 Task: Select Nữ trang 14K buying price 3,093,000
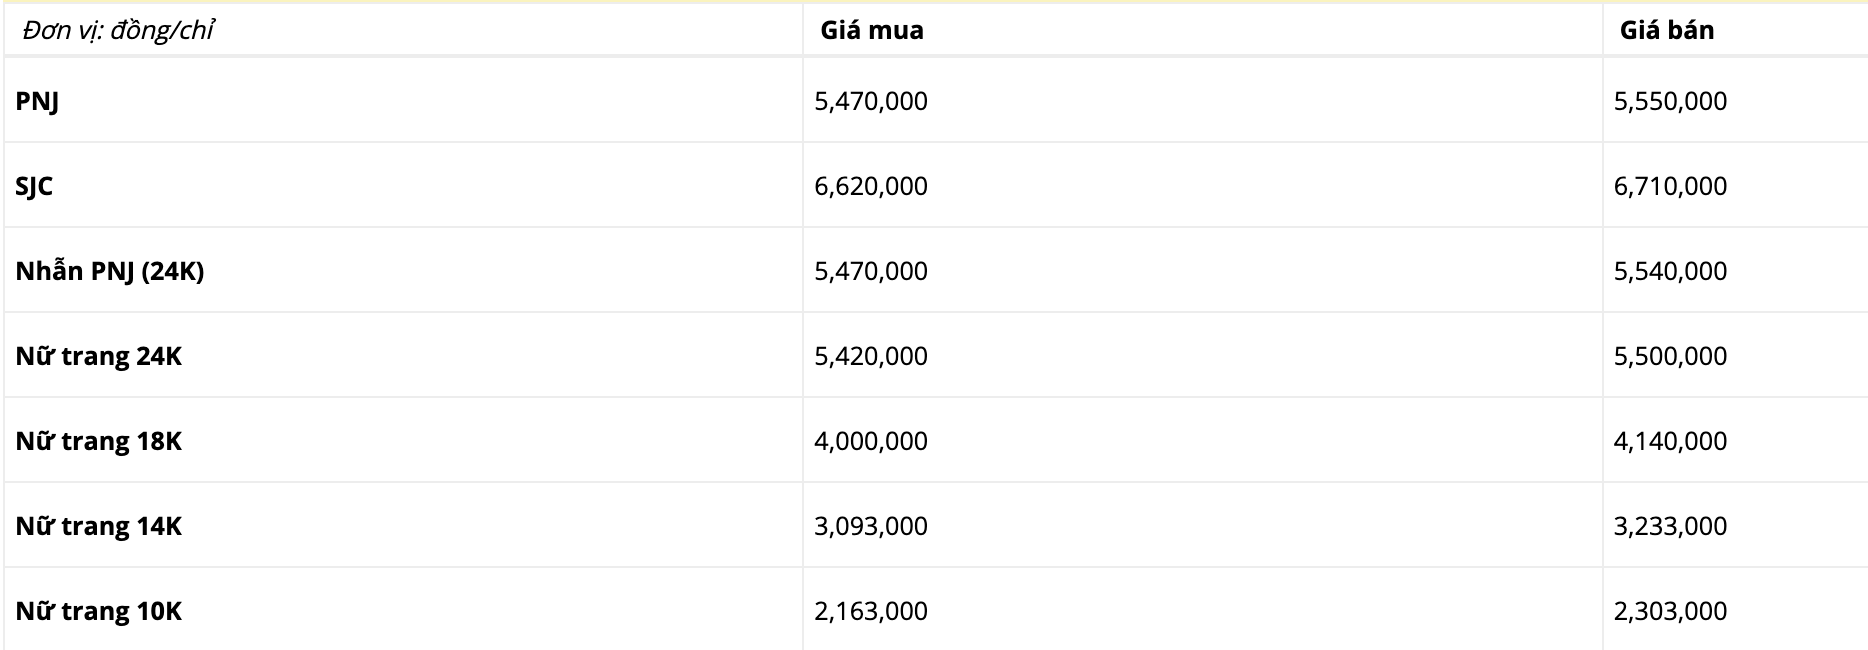(x=871, y=526)
